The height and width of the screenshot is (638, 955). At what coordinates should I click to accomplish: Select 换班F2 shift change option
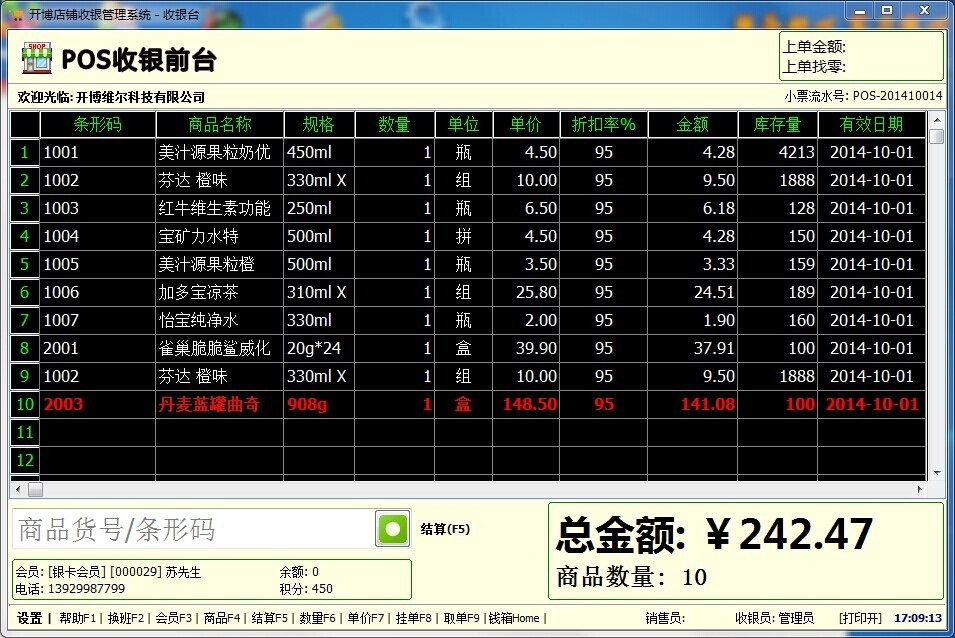[x=125, y=618]
